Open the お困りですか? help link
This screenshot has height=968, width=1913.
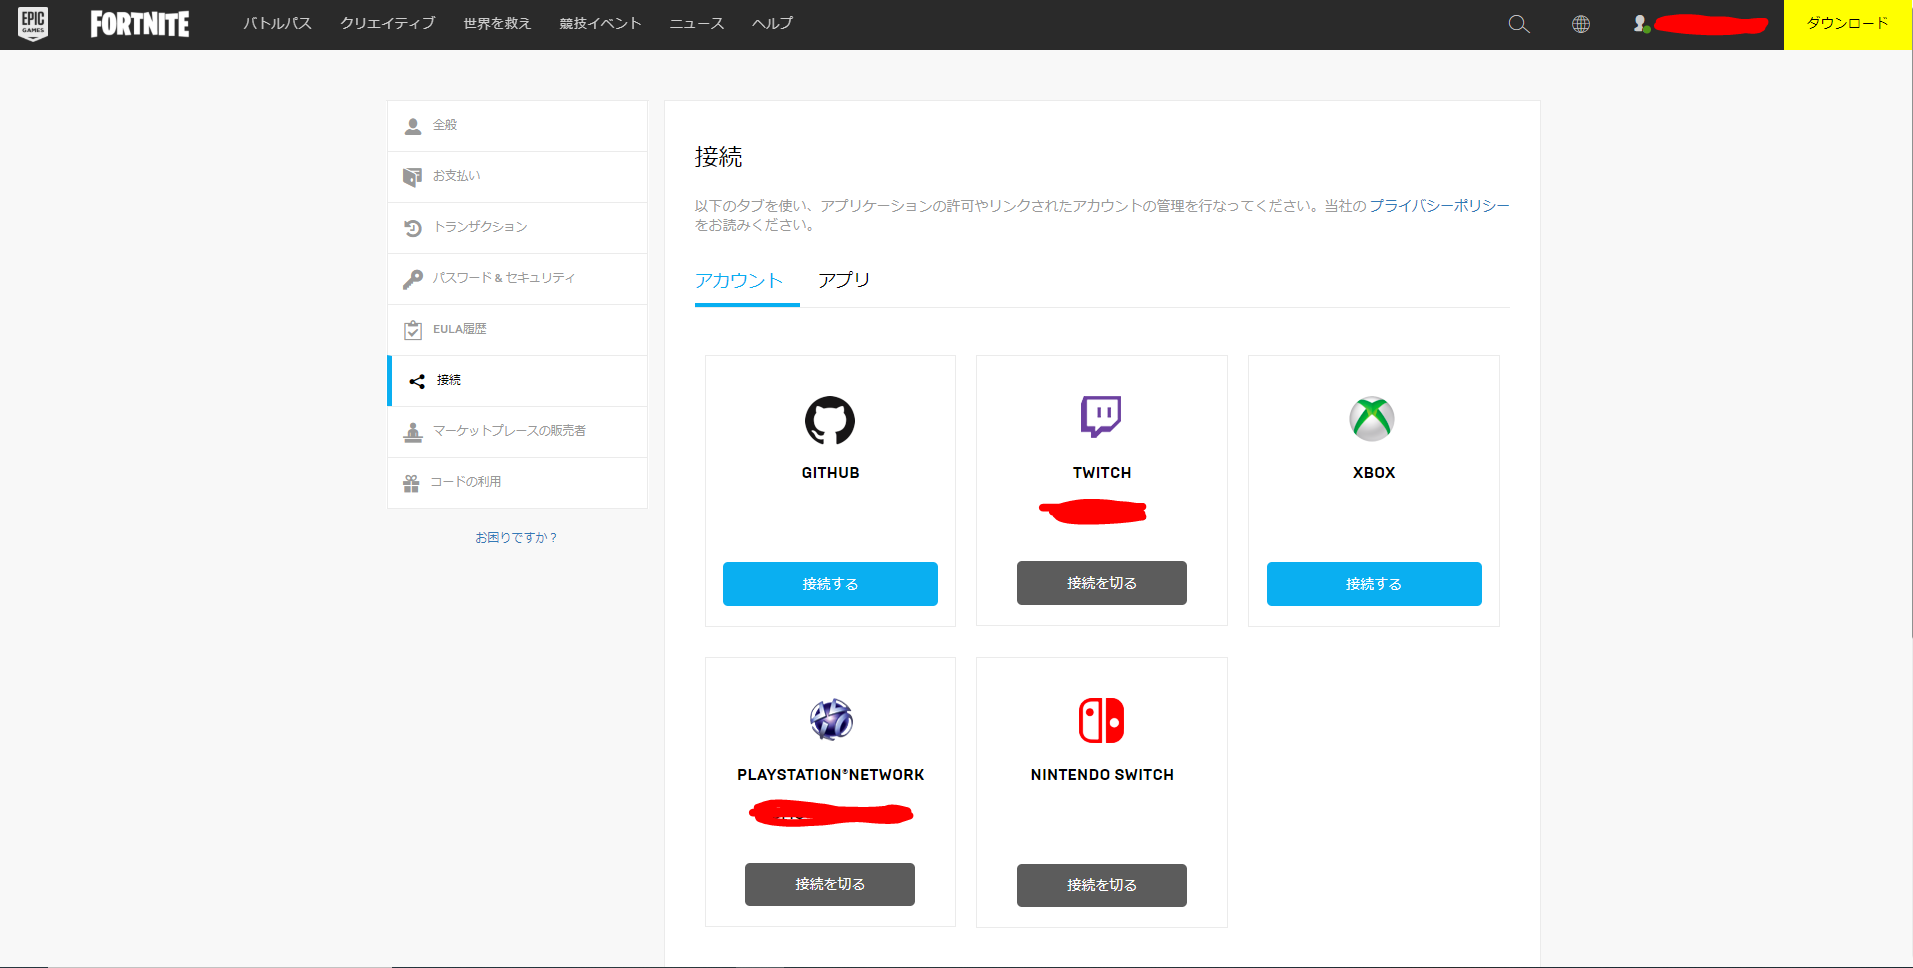coord(516,538)
